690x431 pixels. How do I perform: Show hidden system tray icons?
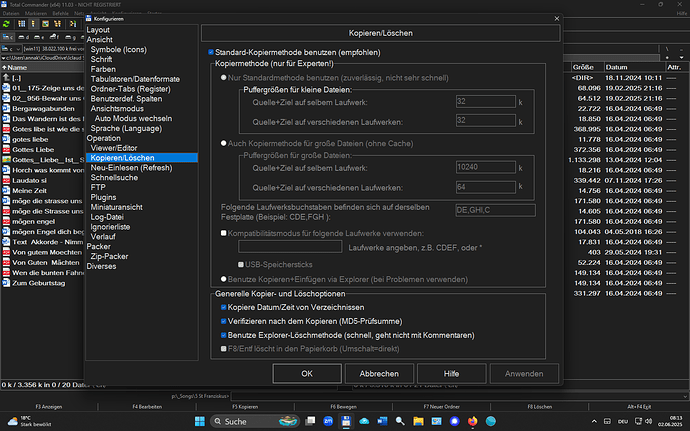tap(594, 421)
